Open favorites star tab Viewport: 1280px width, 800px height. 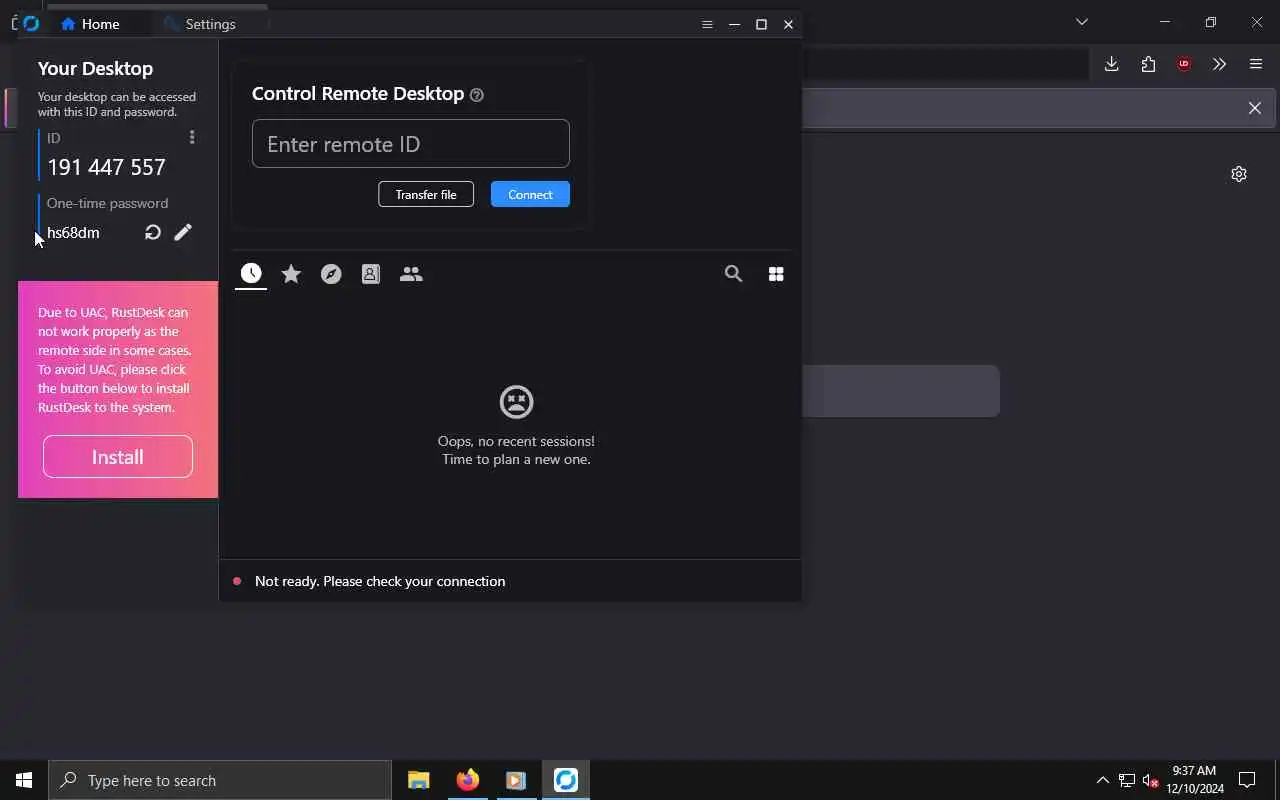[x=291, y=273]
